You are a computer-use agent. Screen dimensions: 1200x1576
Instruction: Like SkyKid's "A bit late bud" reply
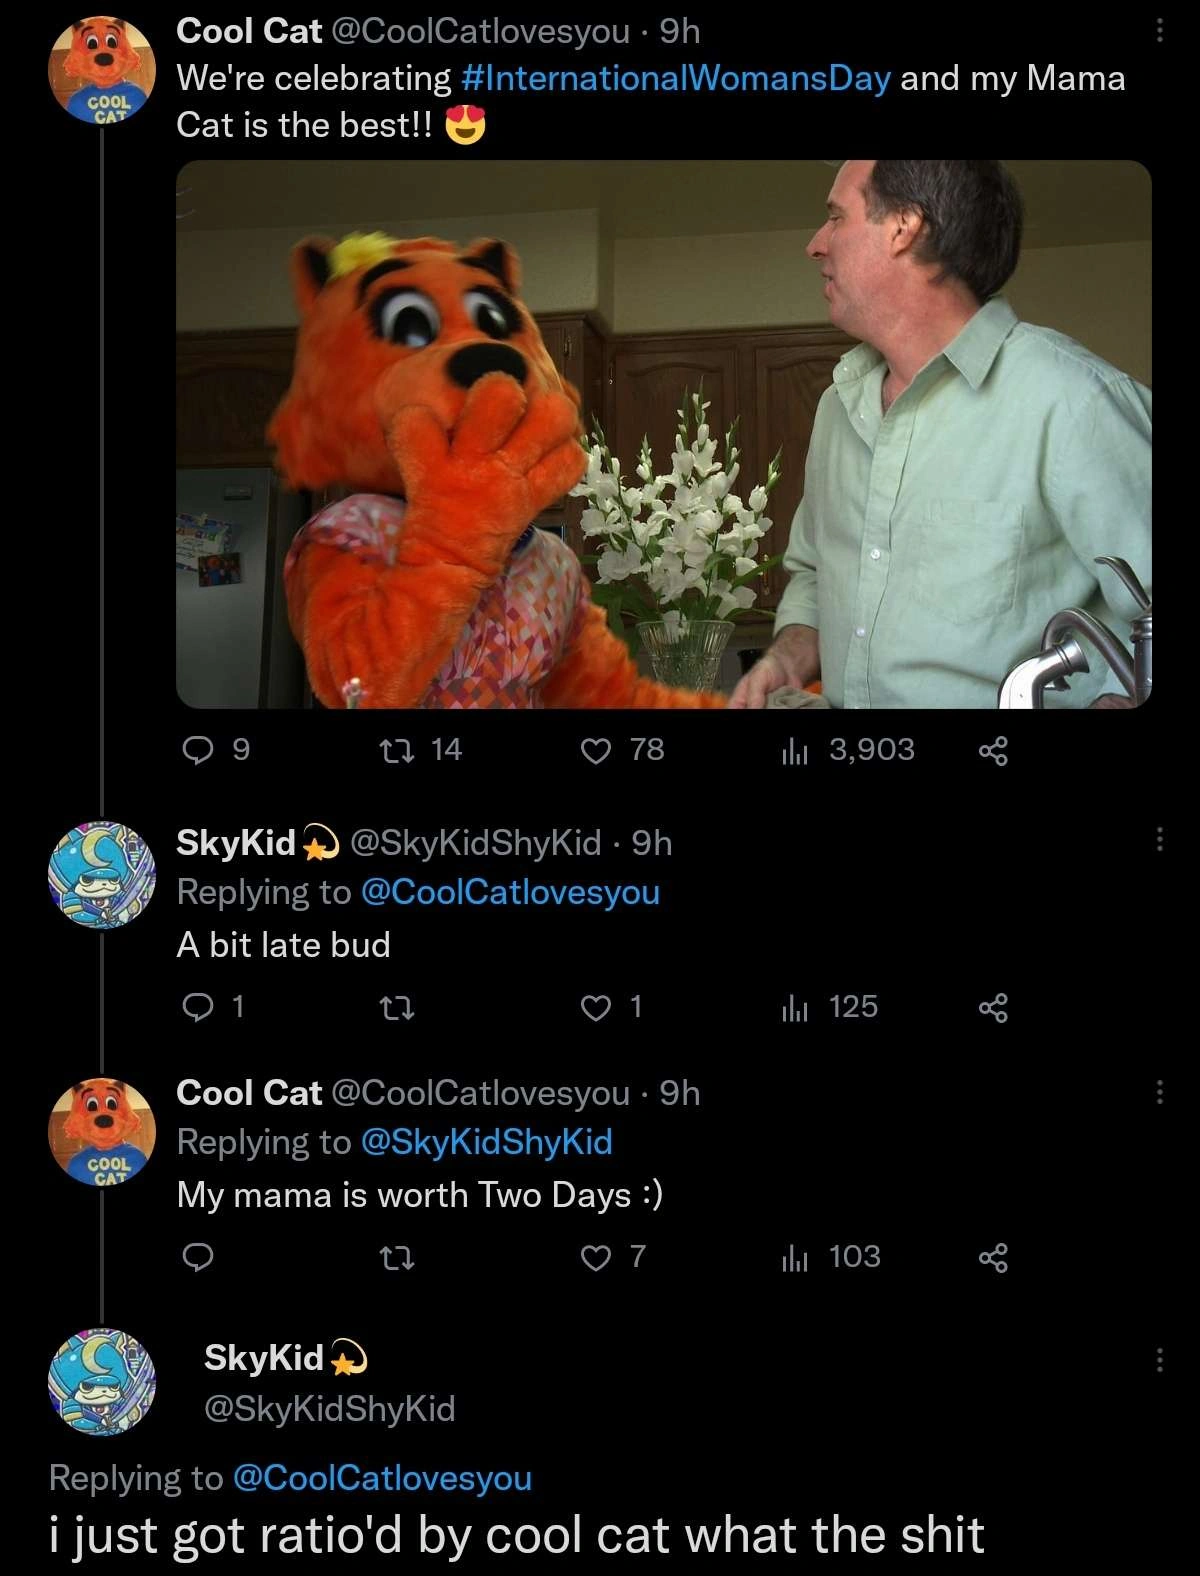pyautogui.click(x=596, y=1007)
